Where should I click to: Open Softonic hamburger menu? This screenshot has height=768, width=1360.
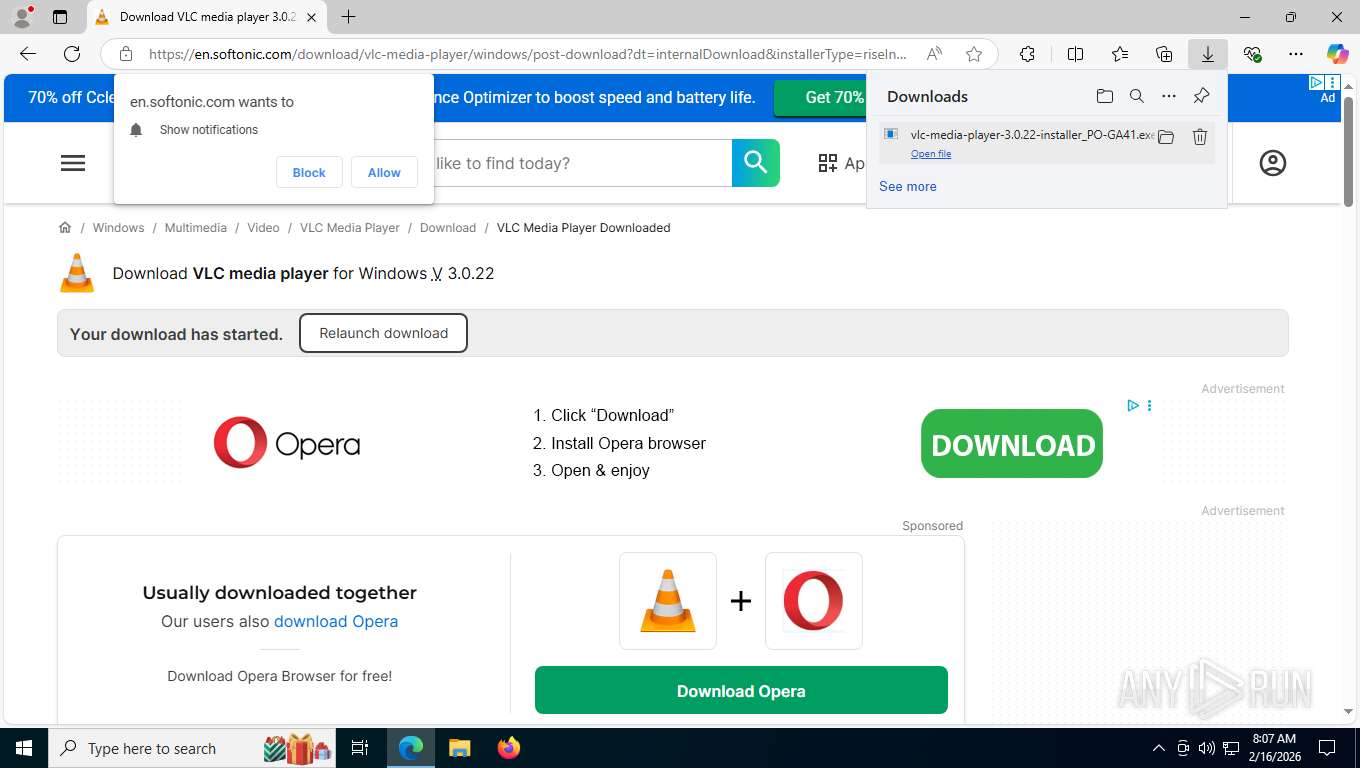[73, 163]
